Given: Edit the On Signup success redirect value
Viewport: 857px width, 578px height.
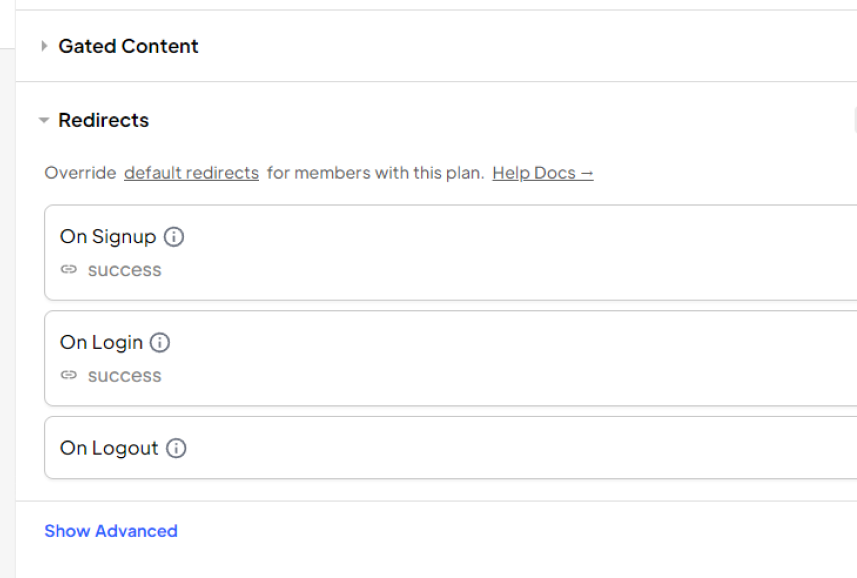Looking at the screenshot, I should [125, 270].
